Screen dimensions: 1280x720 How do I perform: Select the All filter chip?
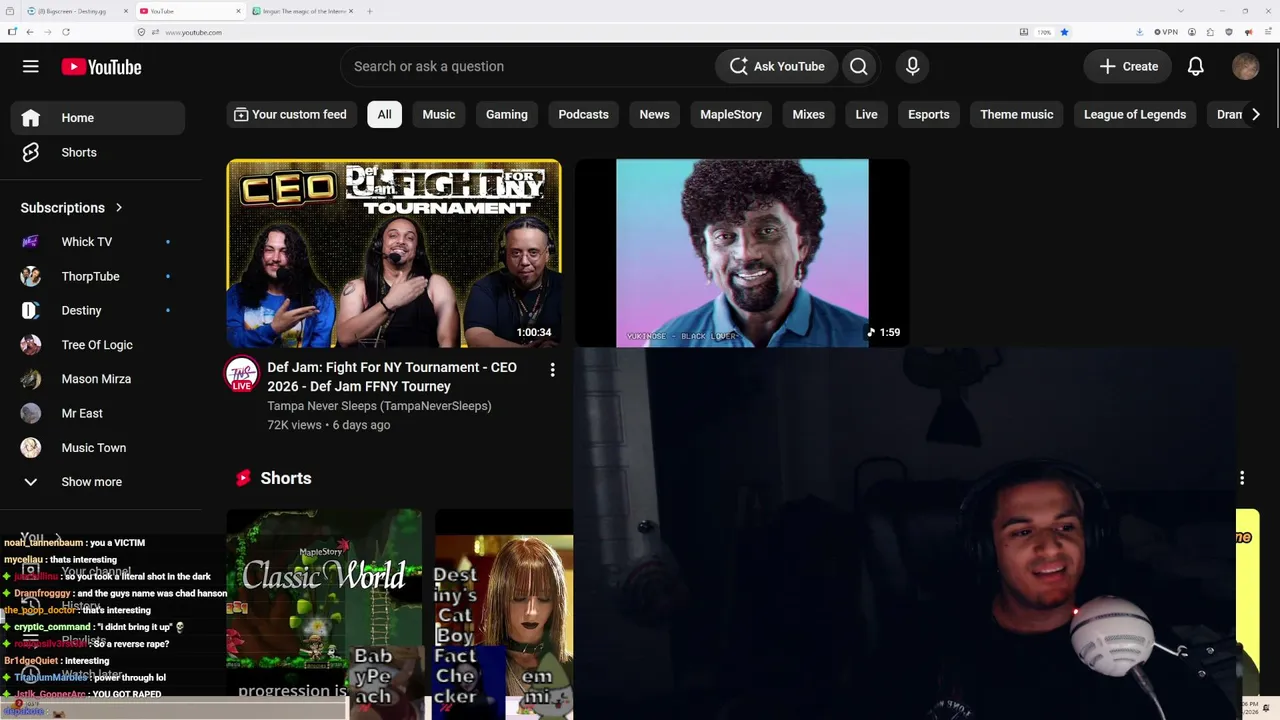384,114
